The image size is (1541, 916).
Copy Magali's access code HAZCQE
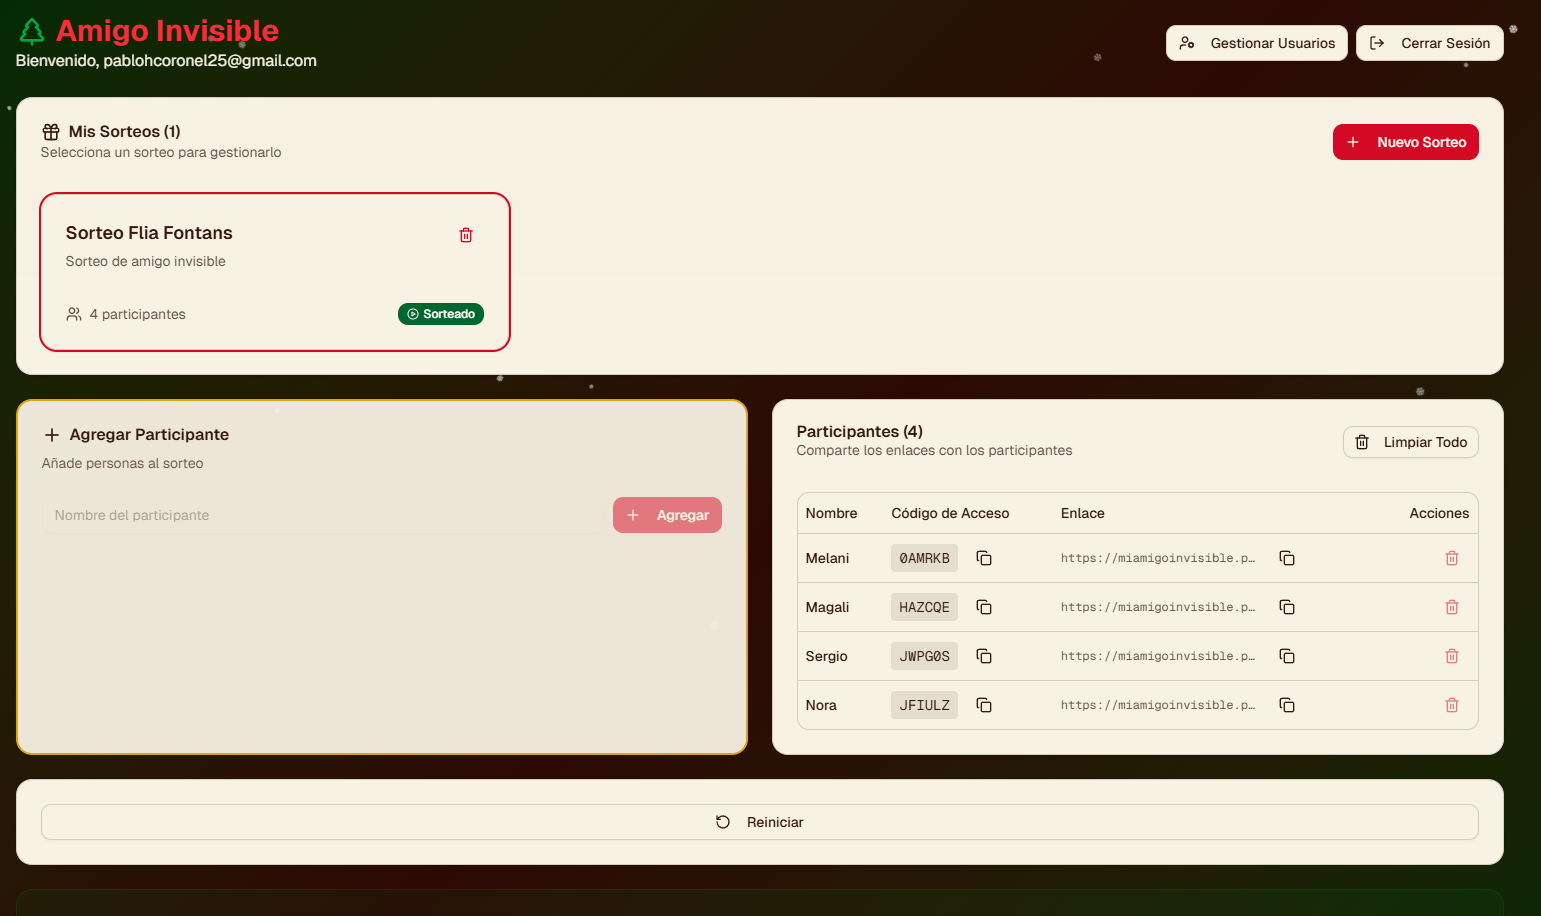pos(984,607)
